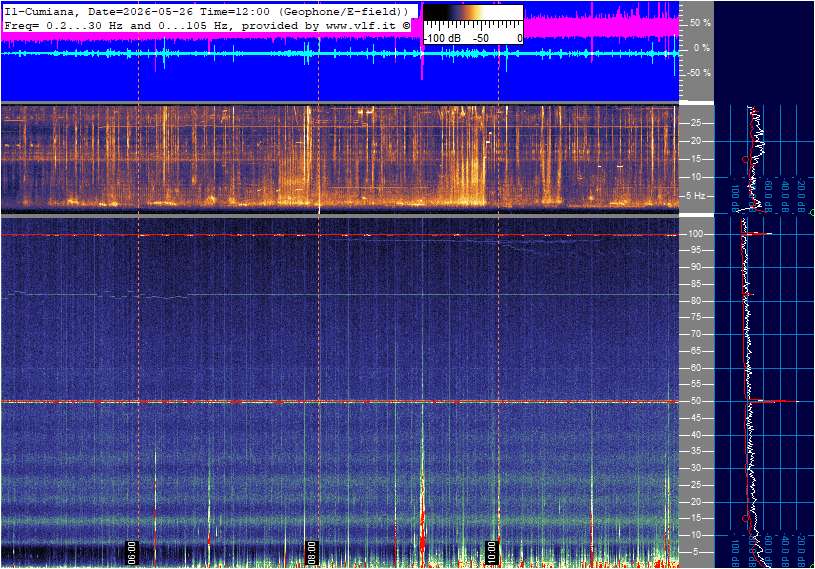Click the 90 Hz axis label
The width and height of the screenshot is (815, 569).
pyautogui.click(x=695, y=267)
